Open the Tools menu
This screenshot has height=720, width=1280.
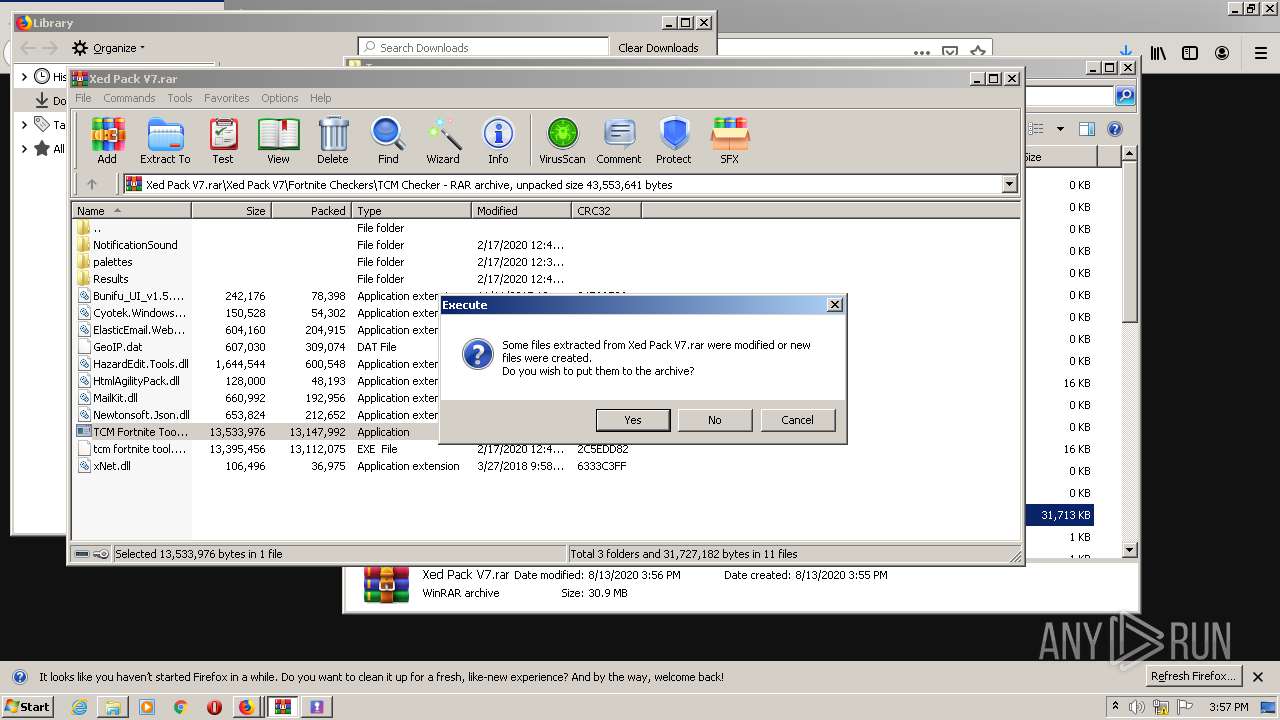[x=180, y=98]
